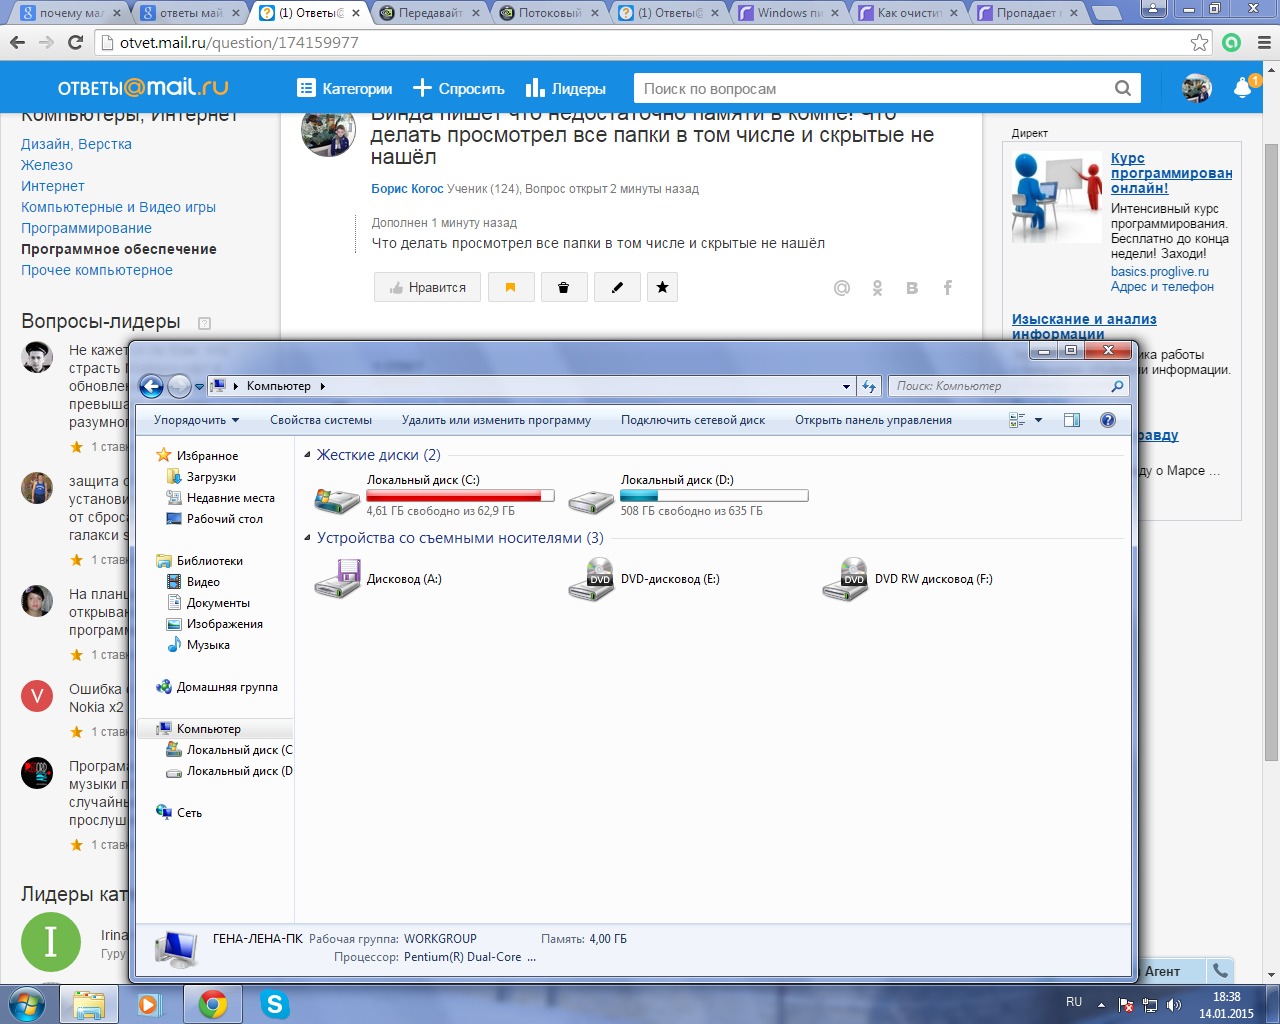Open Недавние места in navigation pane
Screen dimensions: 1280x1024
tap(230, 498)
